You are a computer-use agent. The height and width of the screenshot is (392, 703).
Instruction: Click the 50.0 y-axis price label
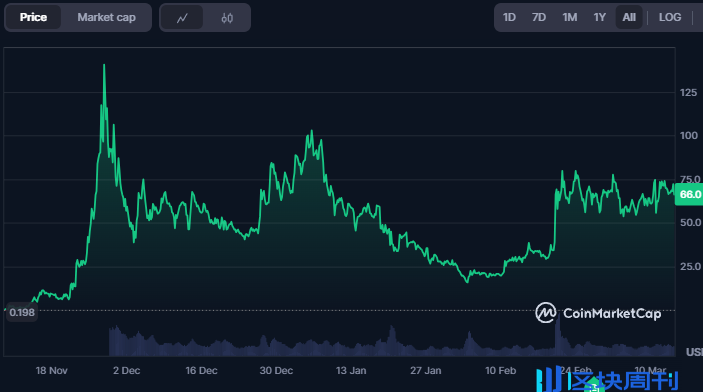690,222
